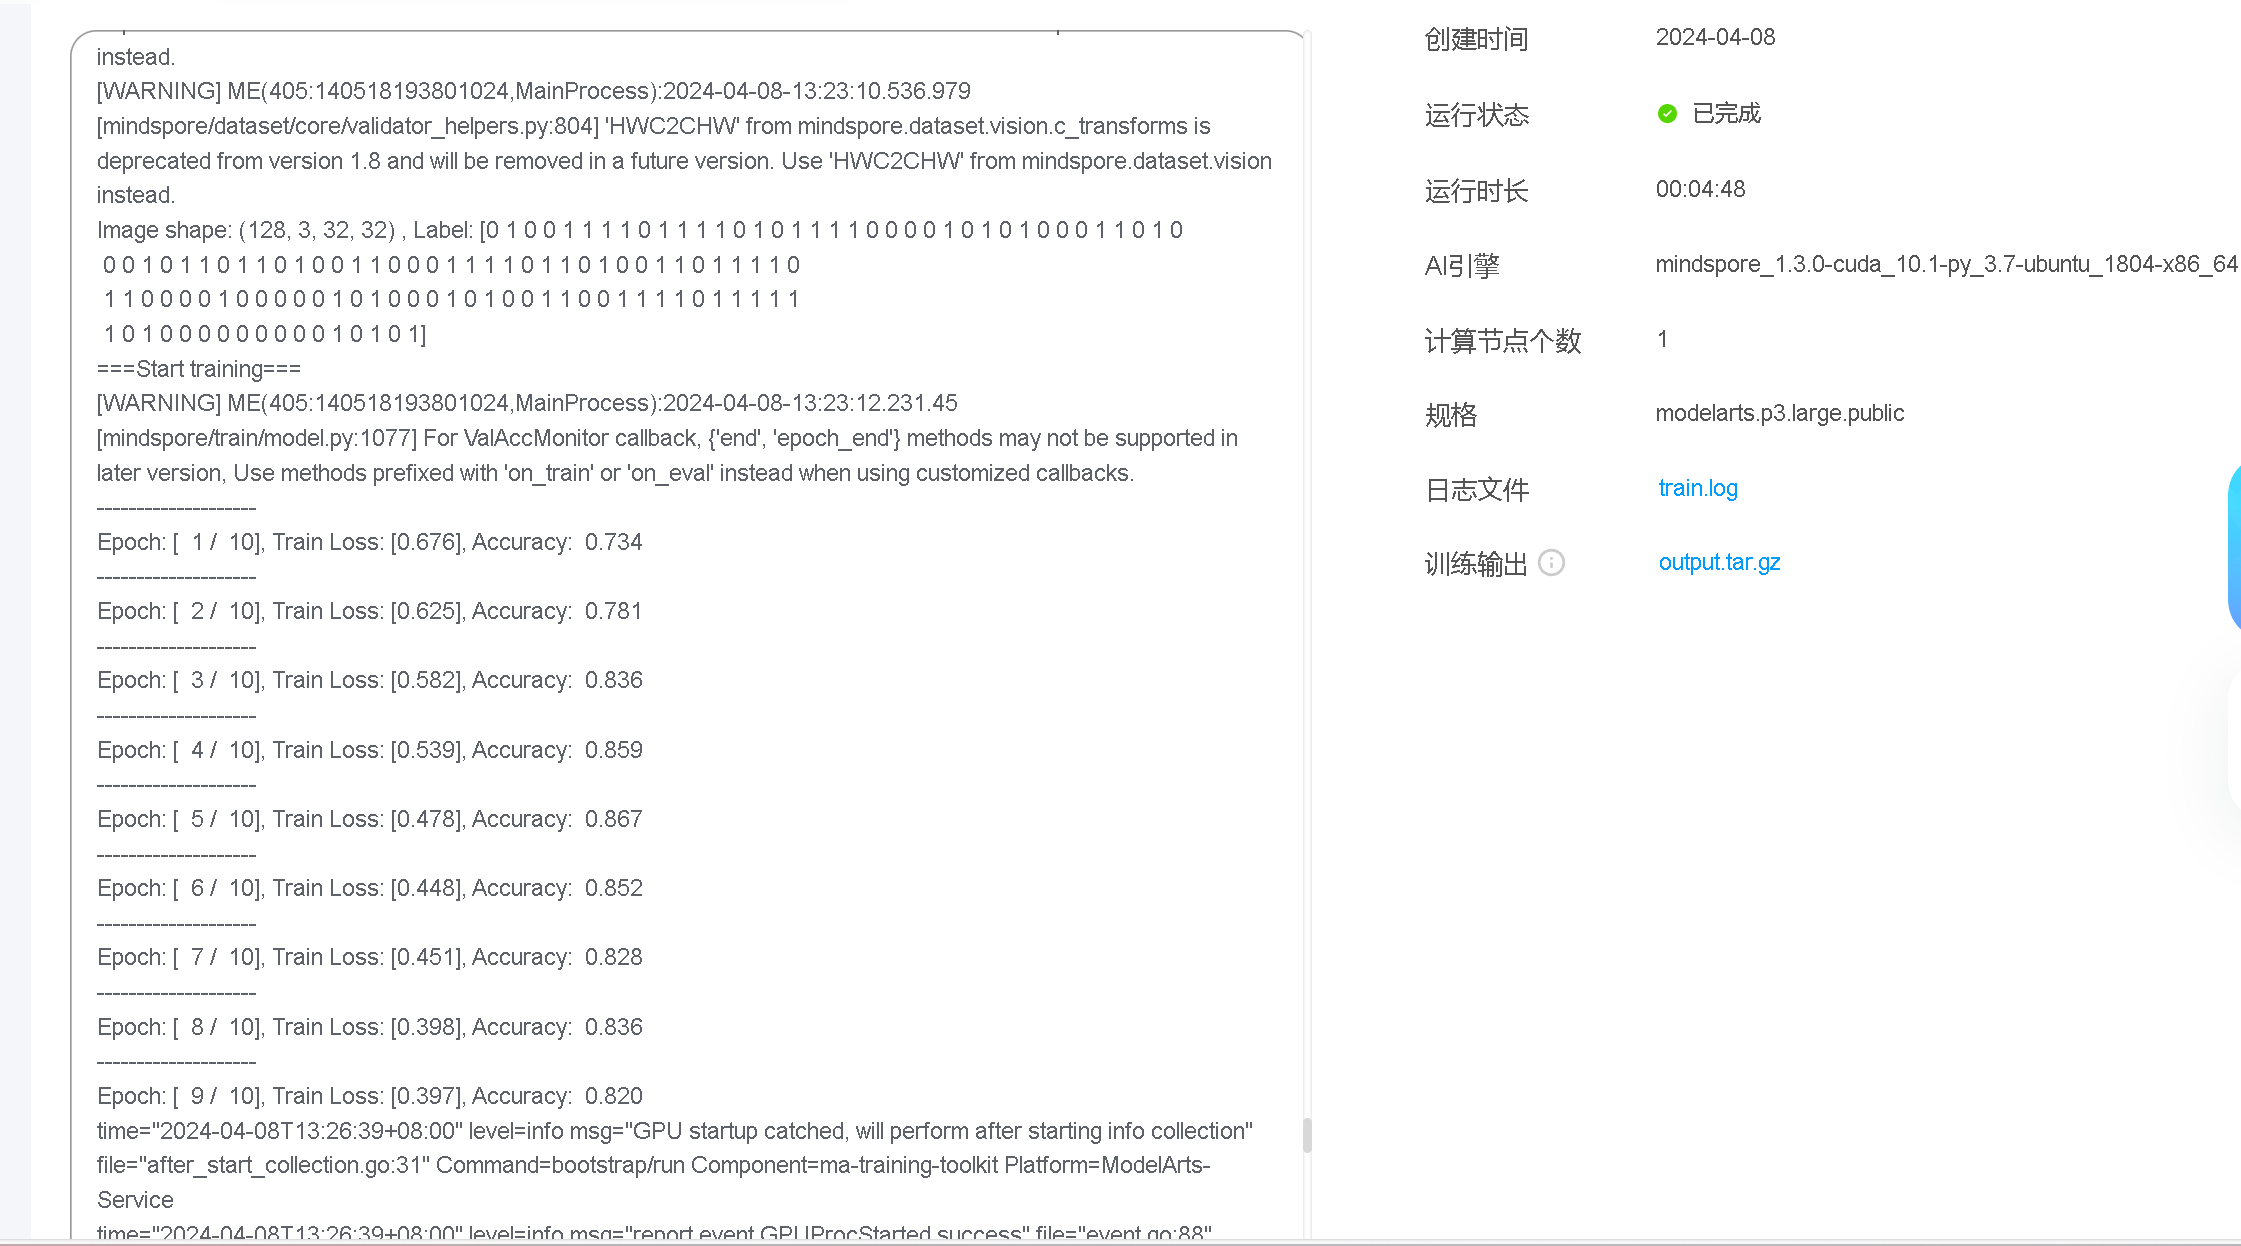Click the compute node count value 1

tap(1662, 339)
